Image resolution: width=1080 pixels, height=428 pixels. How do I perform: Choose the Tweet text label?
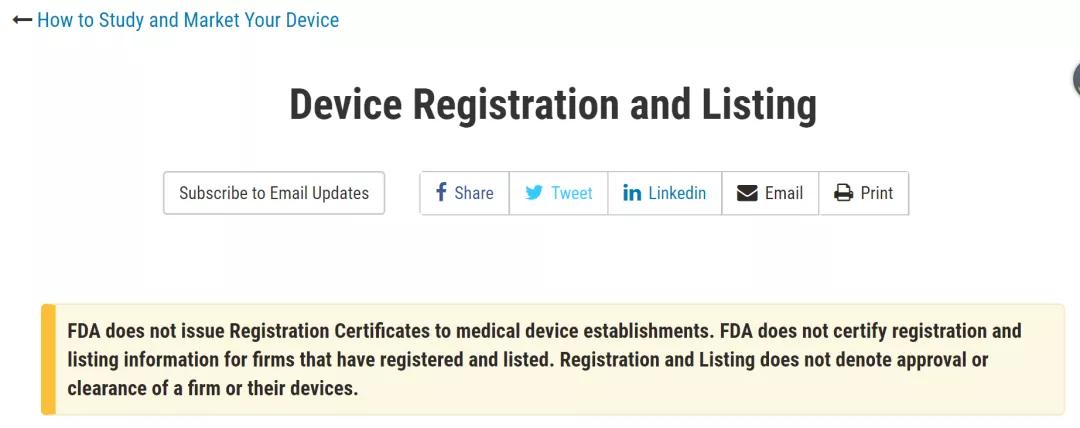(x=572, y=193)
